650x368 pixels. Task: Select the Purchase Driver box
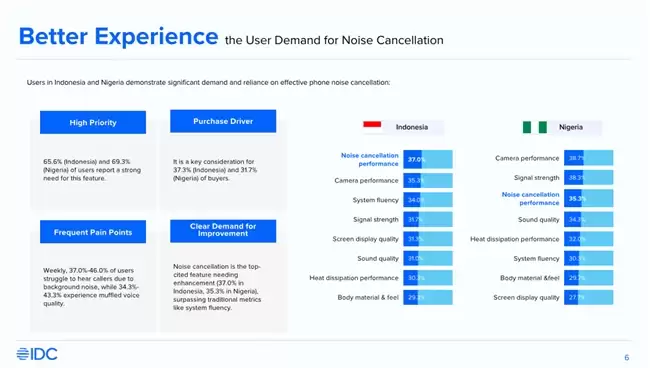tap(223, 121)
